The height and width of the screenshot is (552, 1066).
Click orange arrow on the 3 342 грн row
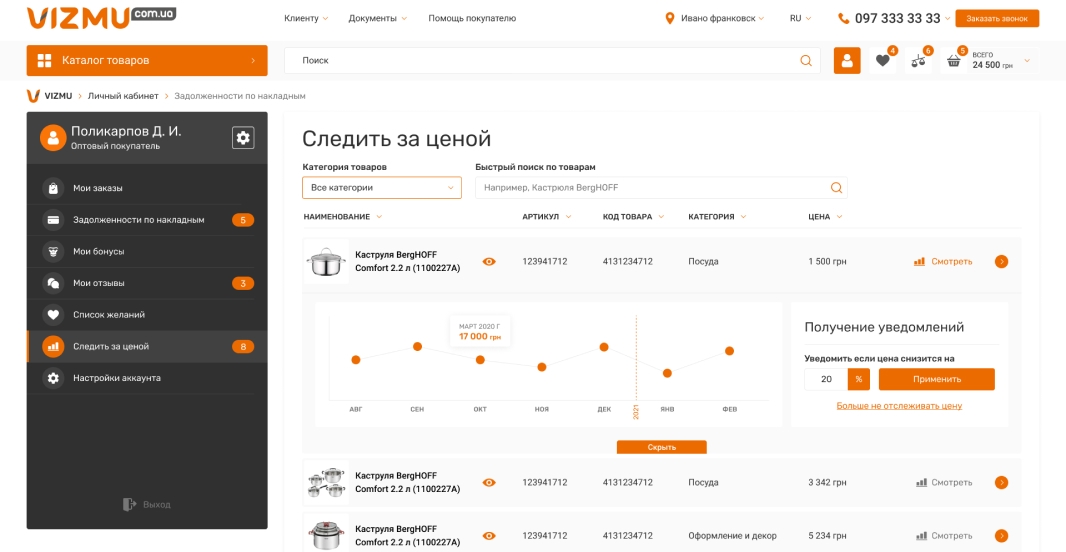click(x=1001, y=483)
